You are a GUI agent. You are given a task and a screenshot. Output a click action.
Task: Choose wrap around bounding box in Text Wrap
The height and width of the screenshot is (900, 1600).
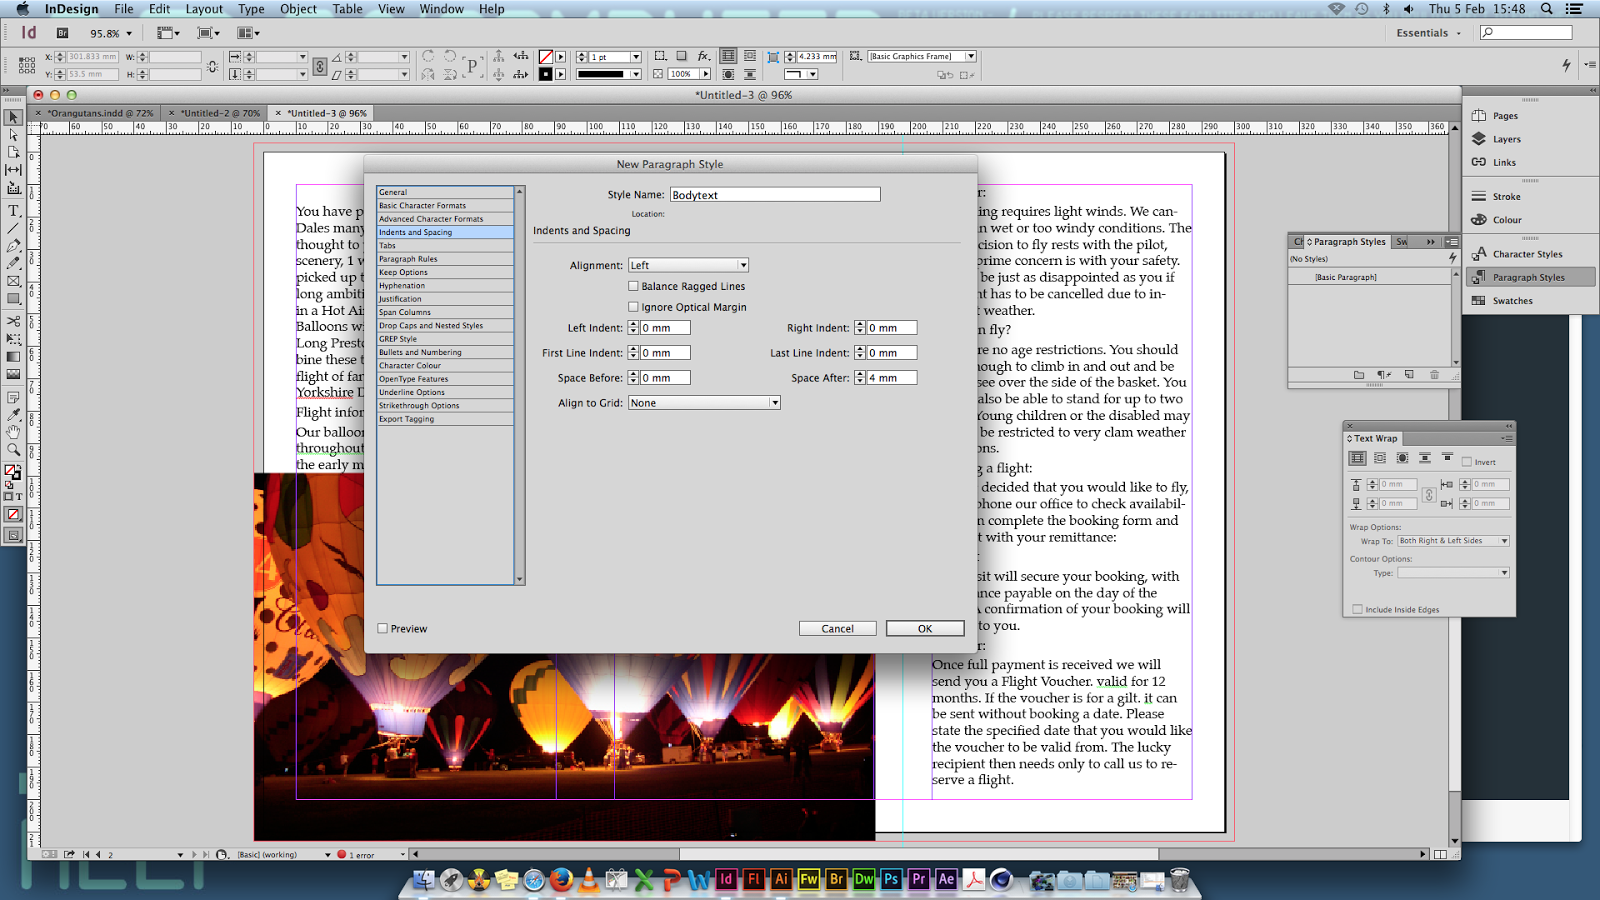tap(1380, 458)
